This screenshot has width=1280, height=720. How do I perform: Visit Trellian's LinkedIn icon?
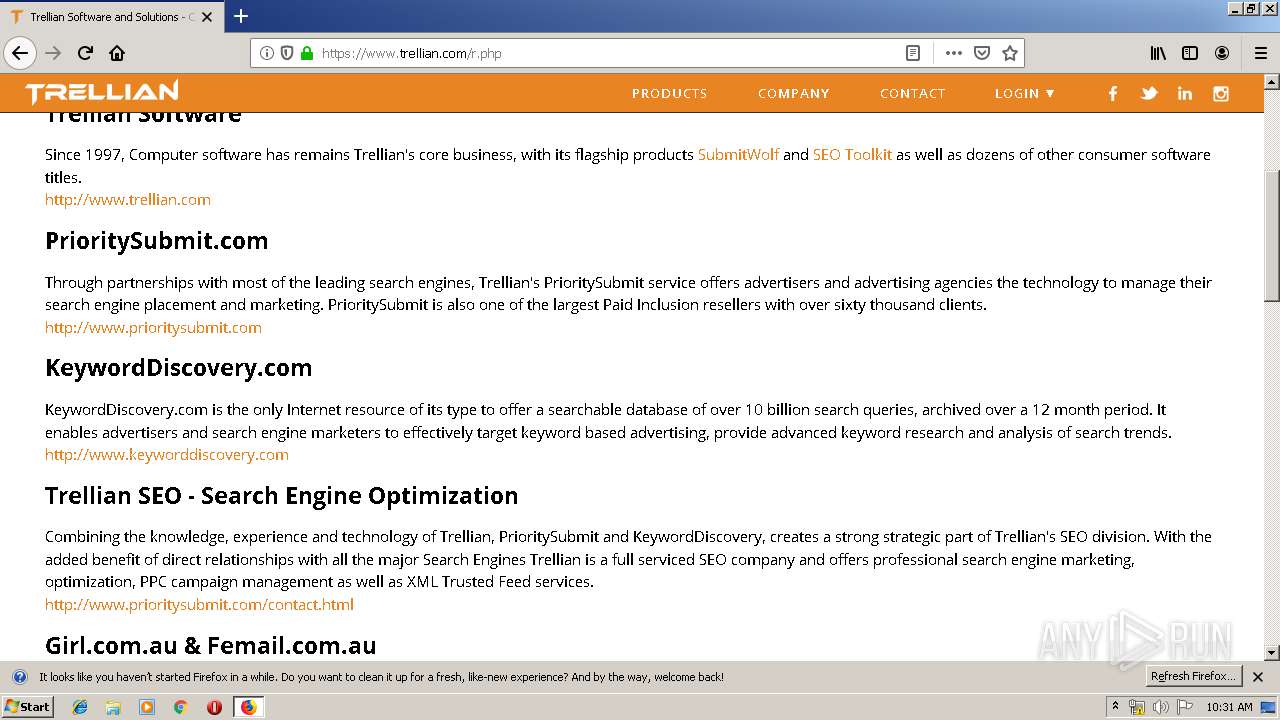point(1185,93)
